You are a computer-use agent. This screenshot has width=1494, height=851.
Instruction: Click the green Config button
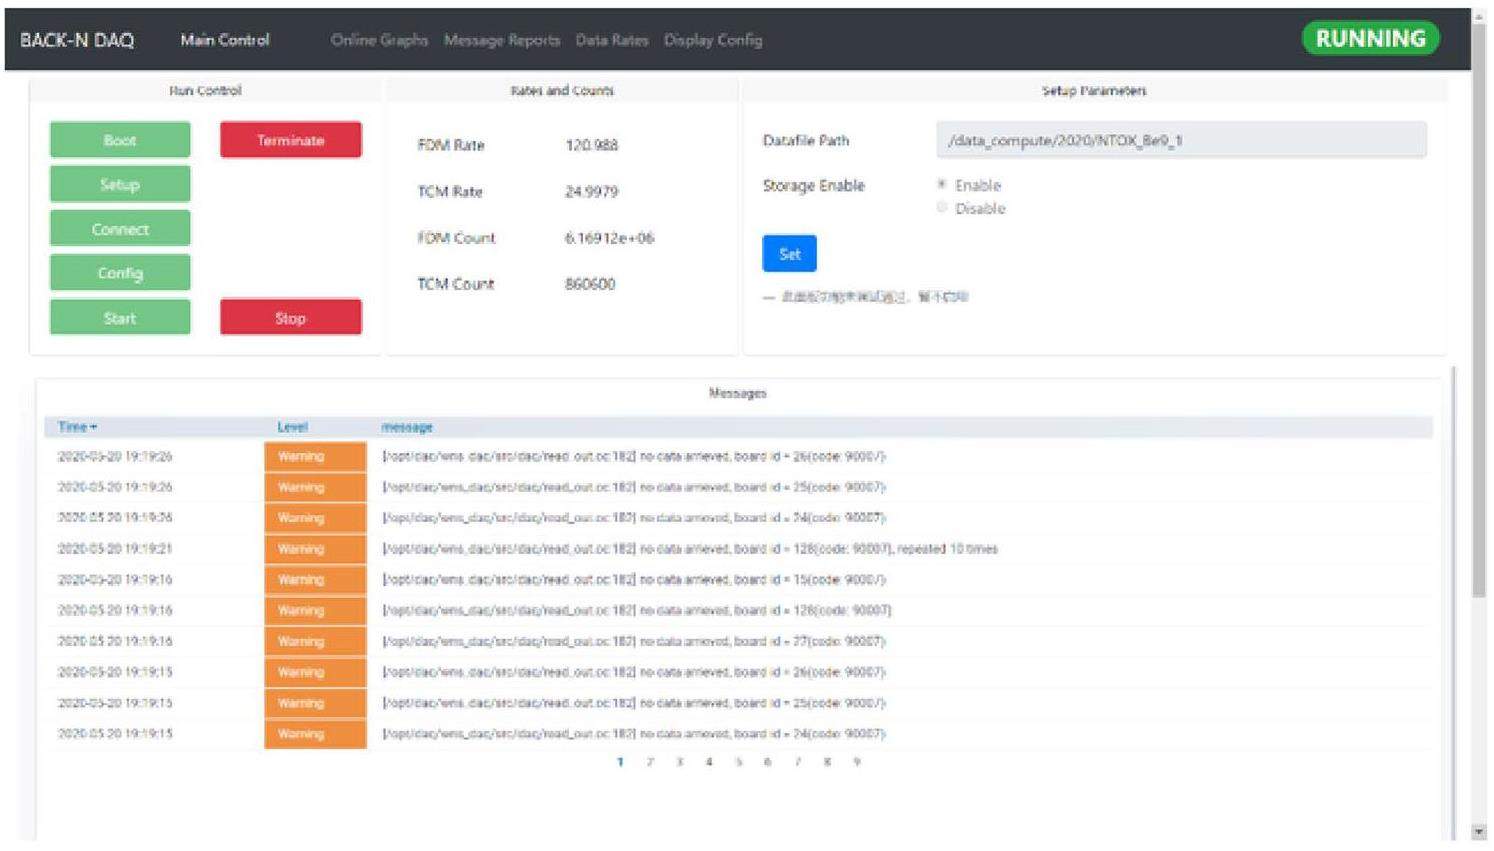click(x=120, y=273)
